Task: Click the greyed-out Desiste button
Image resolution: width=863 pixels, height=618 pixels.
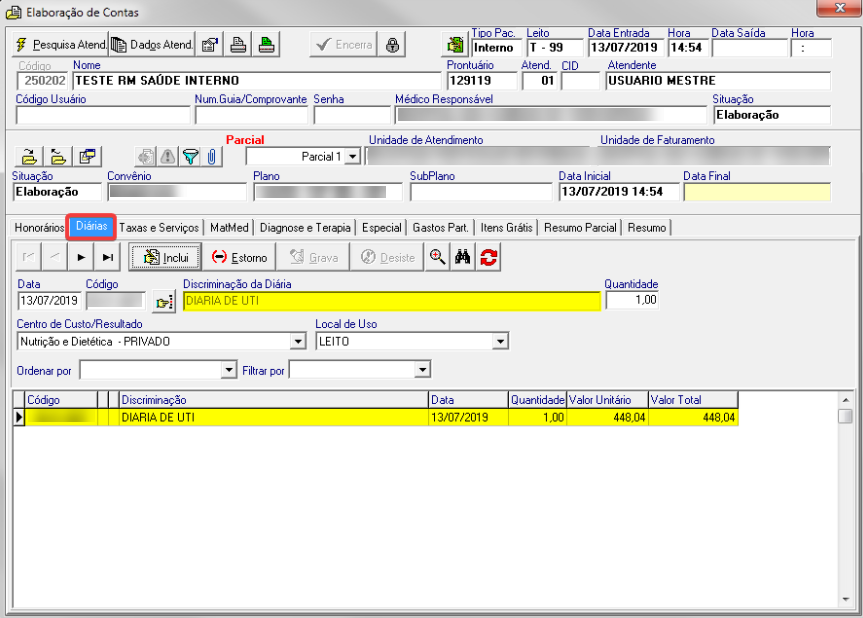Action: tap(387, 257)
